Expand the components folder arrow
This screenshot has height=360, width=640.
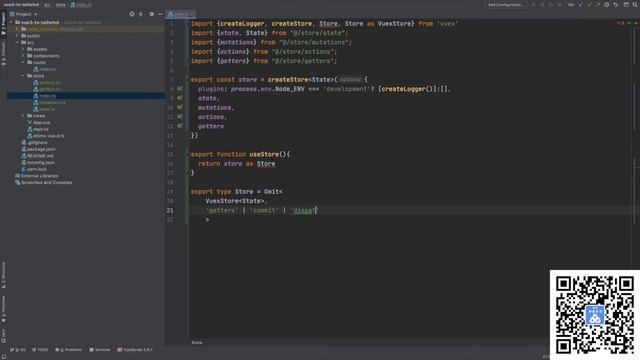[x=23, y=56]
